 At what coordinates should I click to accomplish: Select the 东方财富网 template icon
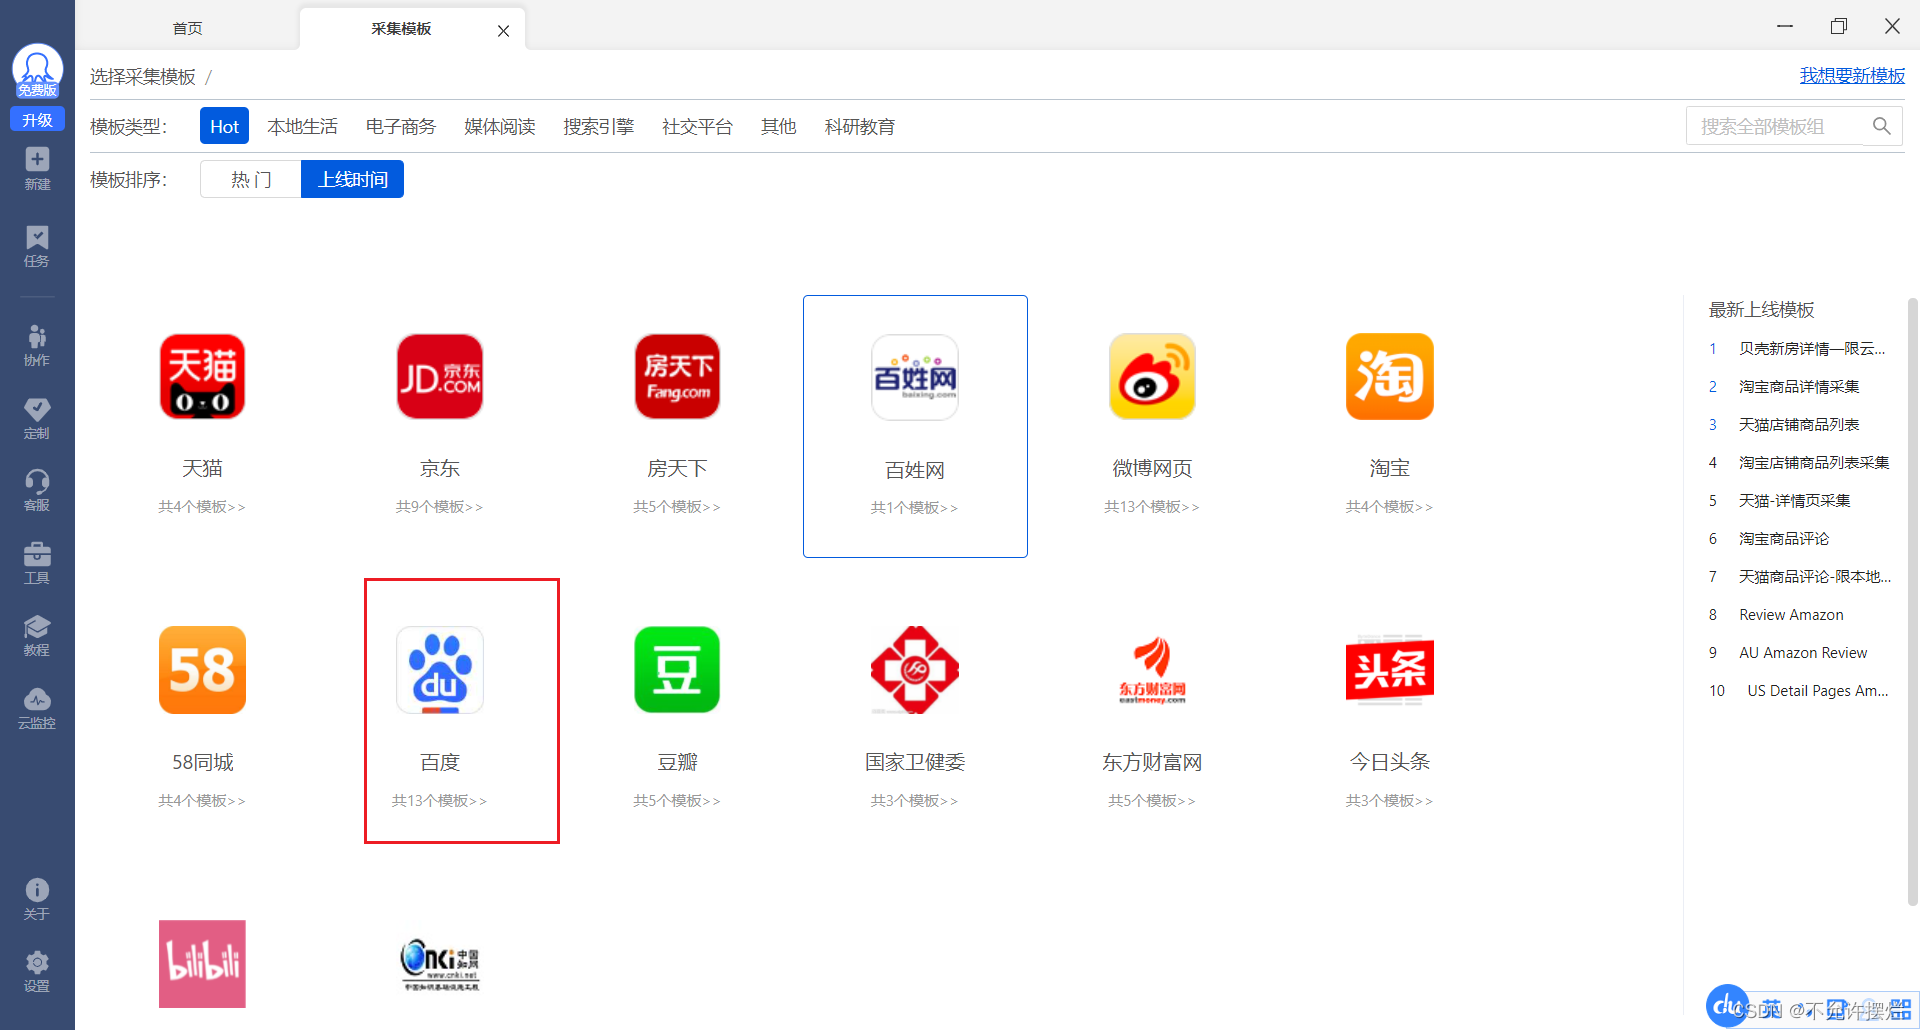click(x=1152, y=670)
